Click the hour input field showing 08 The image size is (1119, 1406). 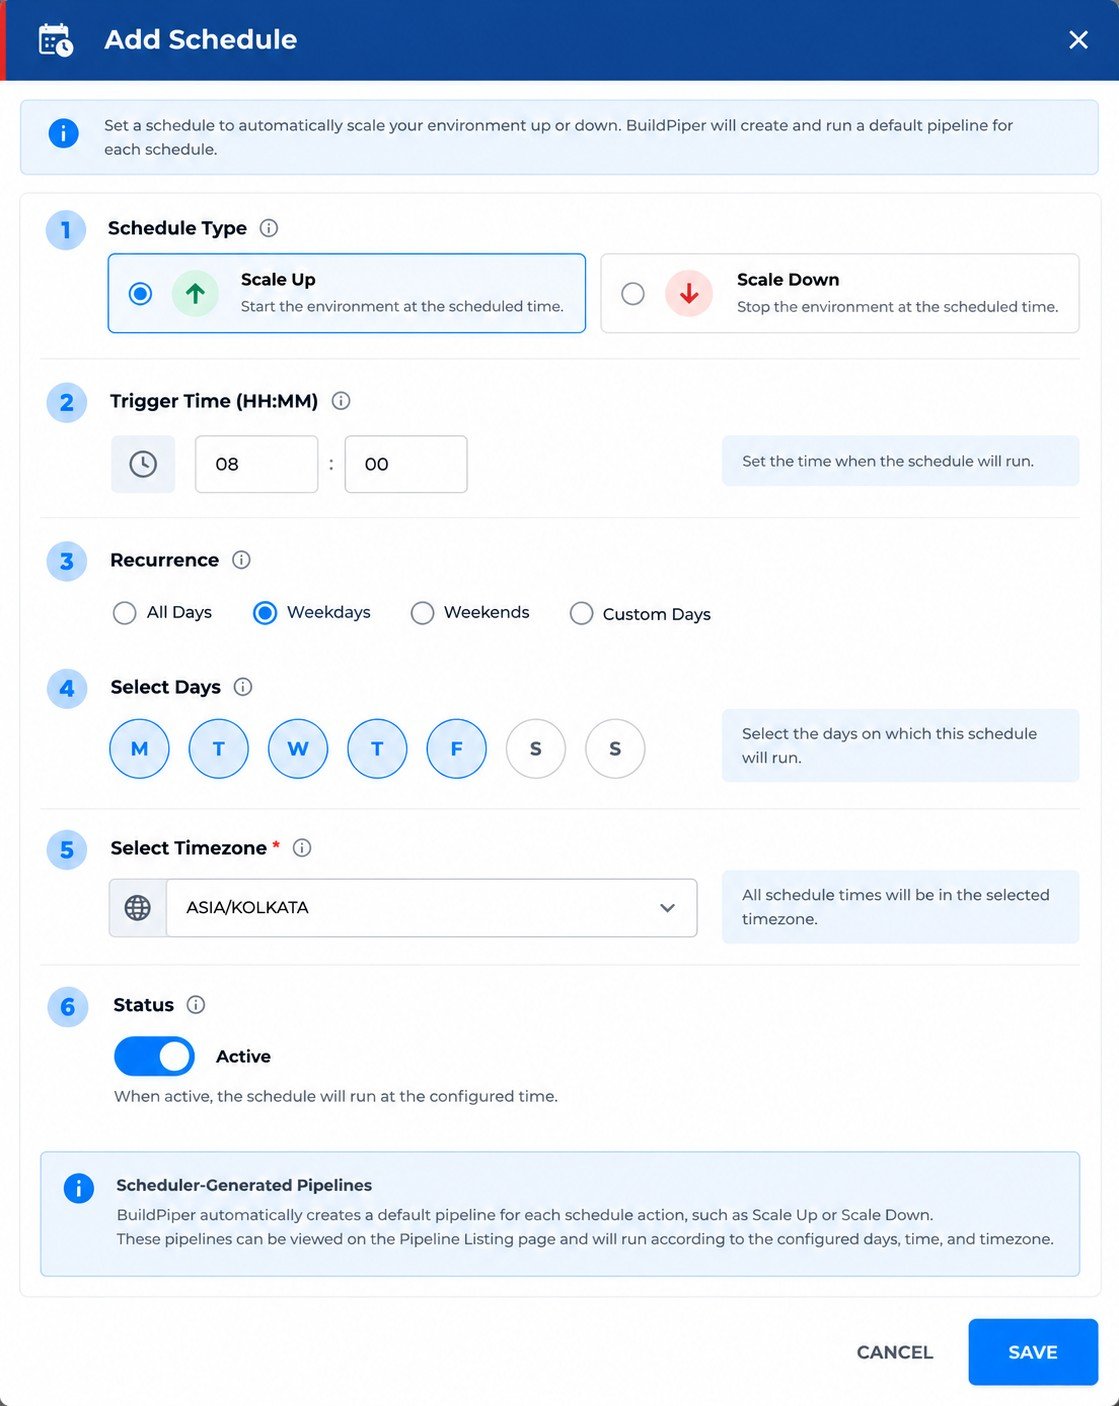point(257,464)
